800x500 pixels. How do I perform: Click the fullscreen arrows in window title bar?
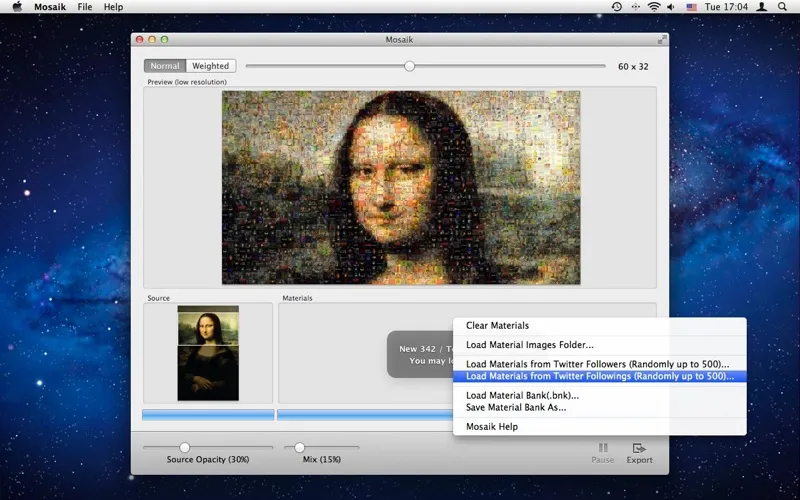coord(662,39)
